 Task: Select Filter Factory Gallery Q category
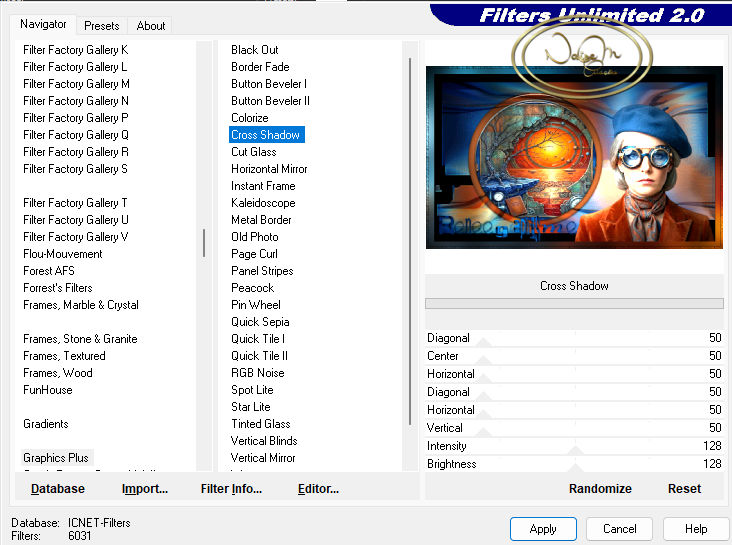76,134
